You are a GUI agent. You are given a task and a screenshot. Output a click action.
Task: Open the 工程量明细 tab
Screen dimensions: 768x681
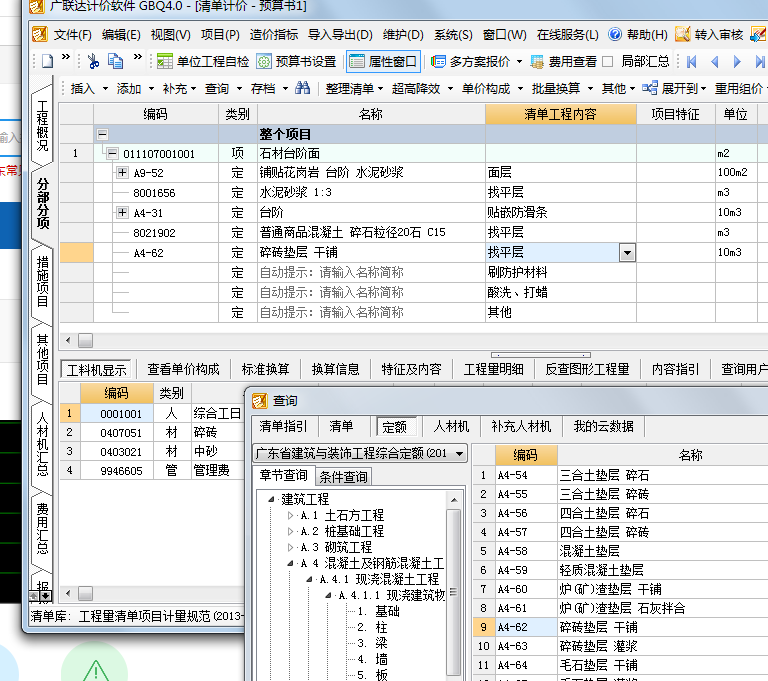[494, 369]
